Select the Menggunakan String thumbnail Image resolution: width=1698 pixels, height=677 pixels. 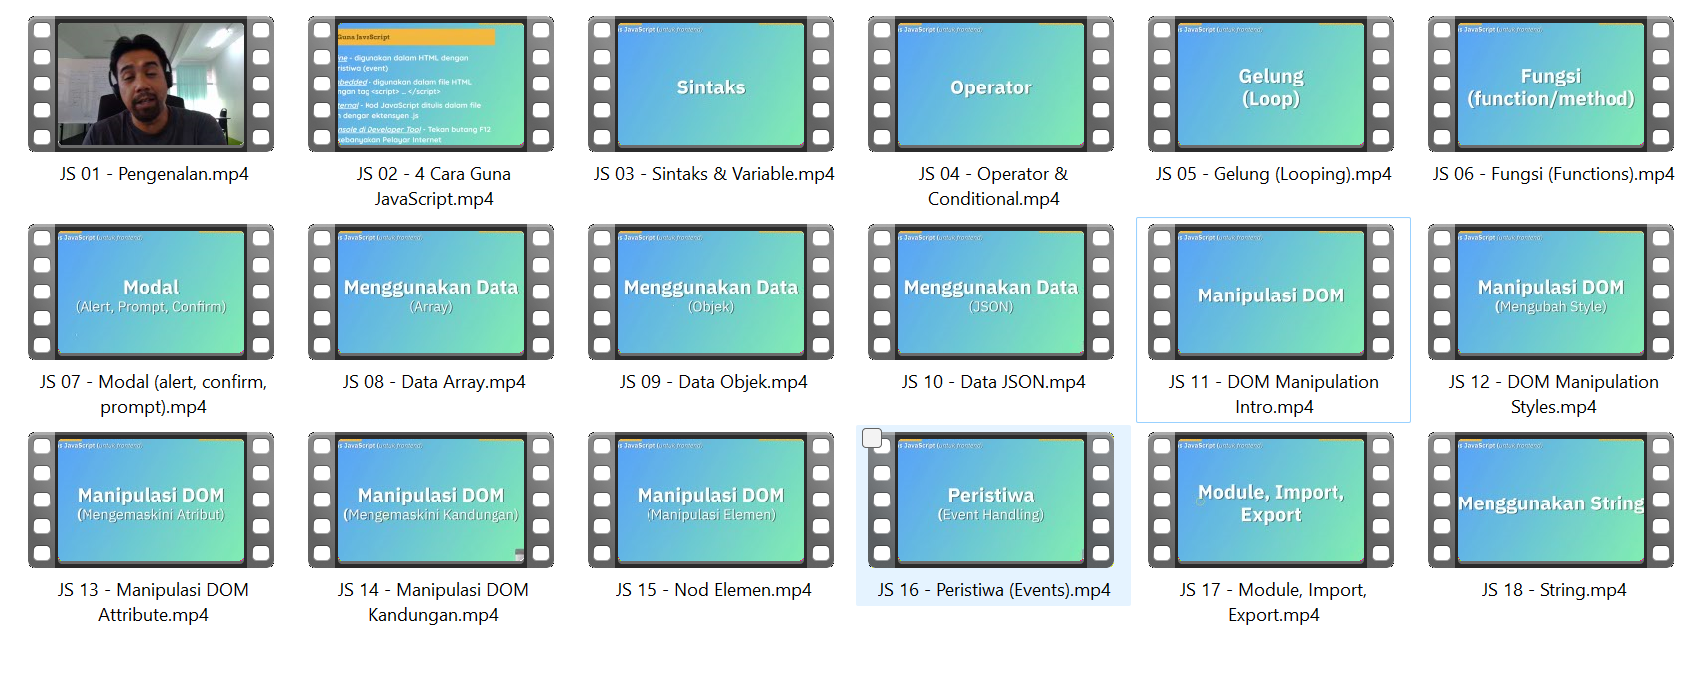point(1551,500)
